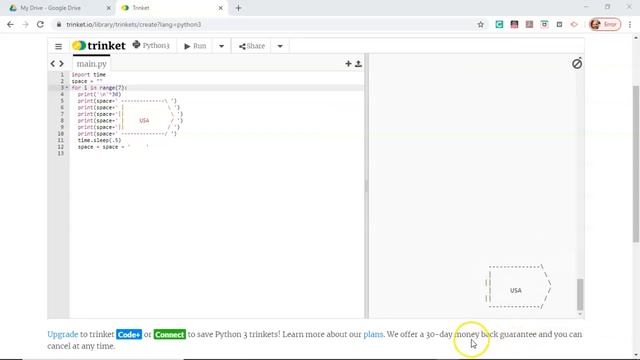Open a new browser tab
The image size is (640, 360).
[238, 8]
